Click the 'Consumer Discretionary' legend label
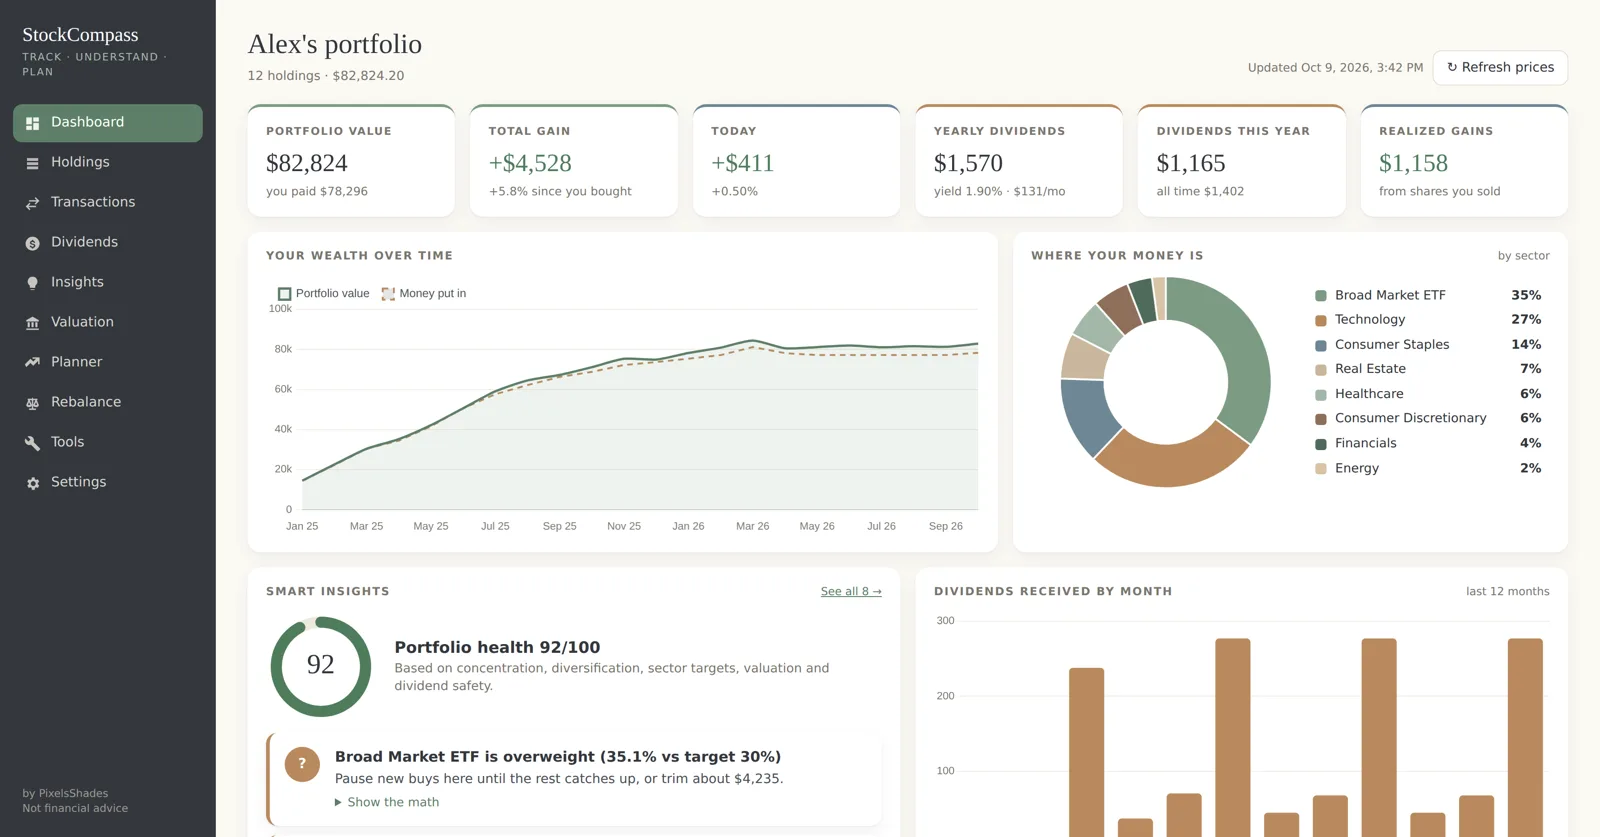The width and height of the screenshot is (1600, 837). [1411, 419]
